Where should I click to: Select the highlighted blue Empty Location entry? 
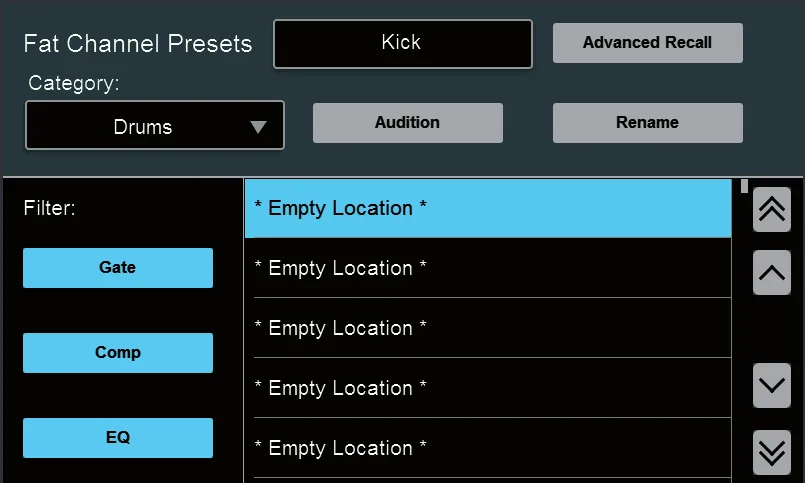[x=488, y=208]
